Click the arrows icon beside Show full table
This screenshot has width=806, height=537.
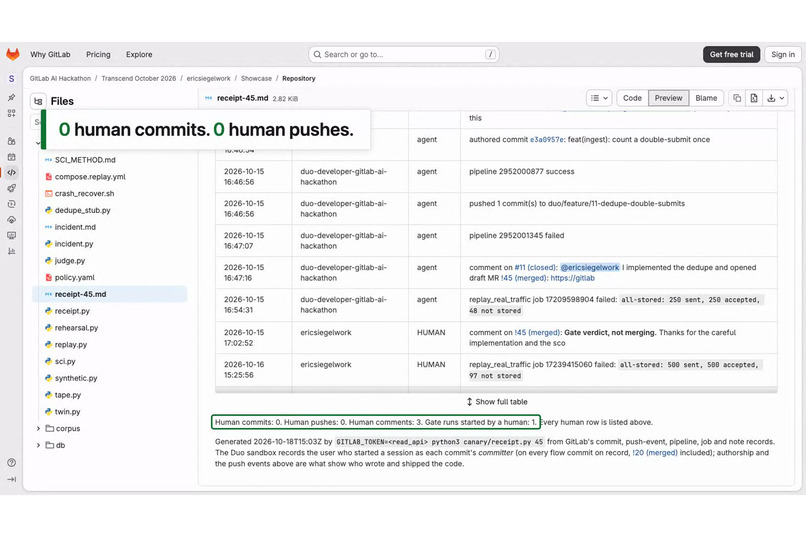coord(469,402)
